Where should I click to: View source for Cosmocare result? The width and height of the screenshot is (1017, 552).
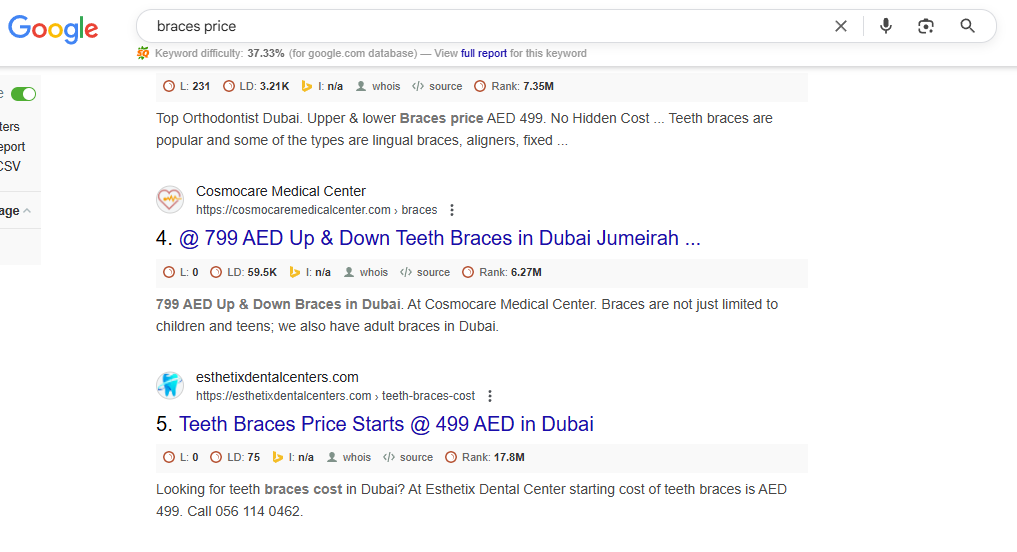click(x=425, y=272)
